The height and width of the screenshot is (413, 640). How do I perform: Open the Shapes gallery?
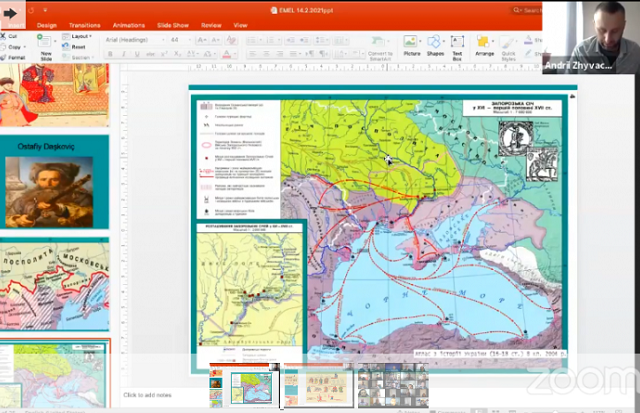click(435, 45)
